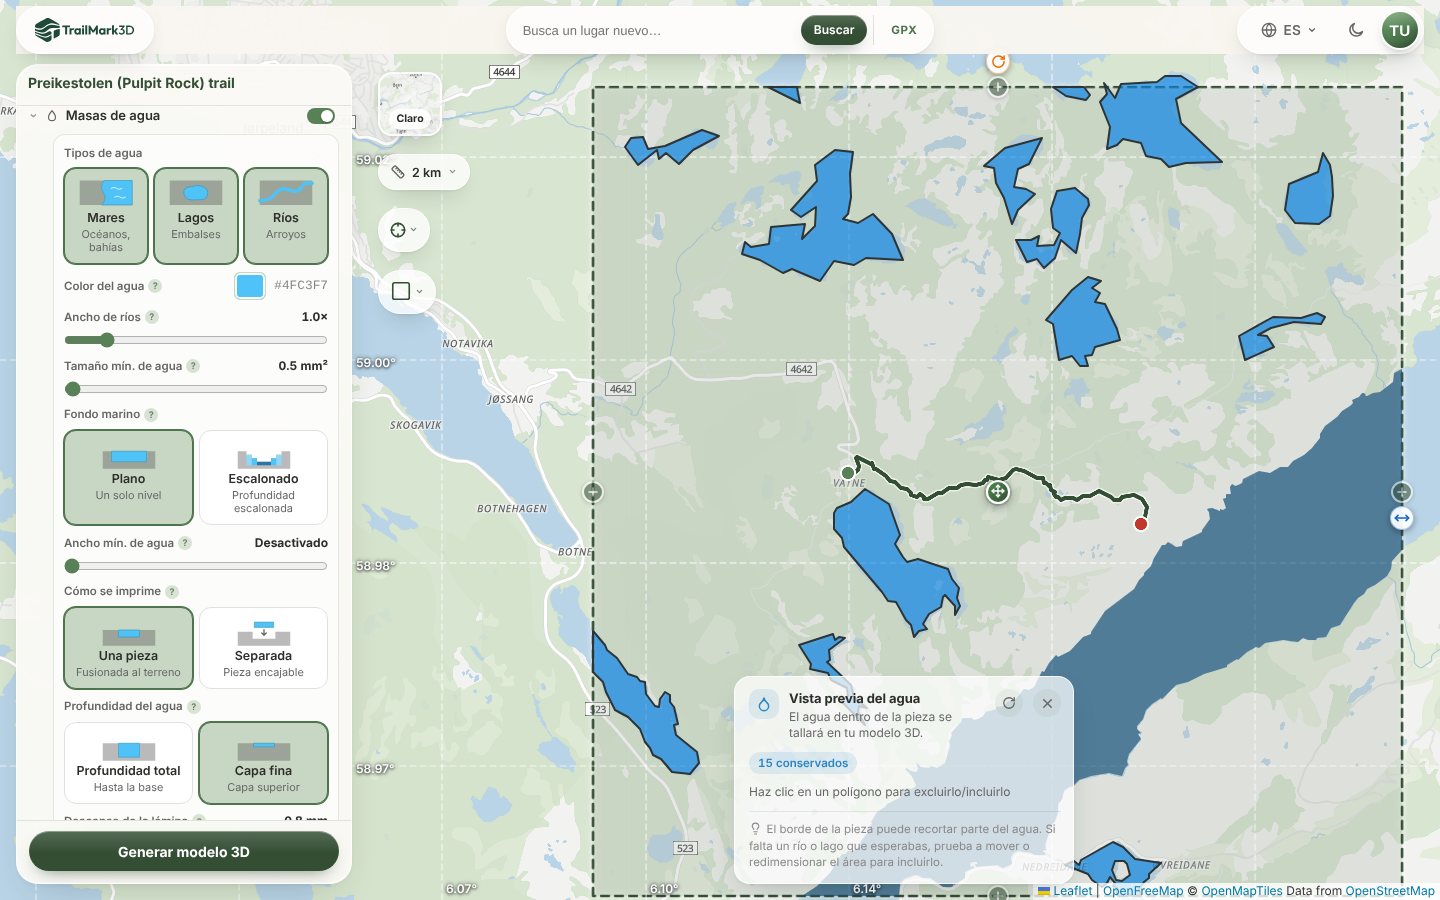Viewport: 1440px width, 900px height.
Task: Open help for Color del agua
Action: click(x=155, y=286)
